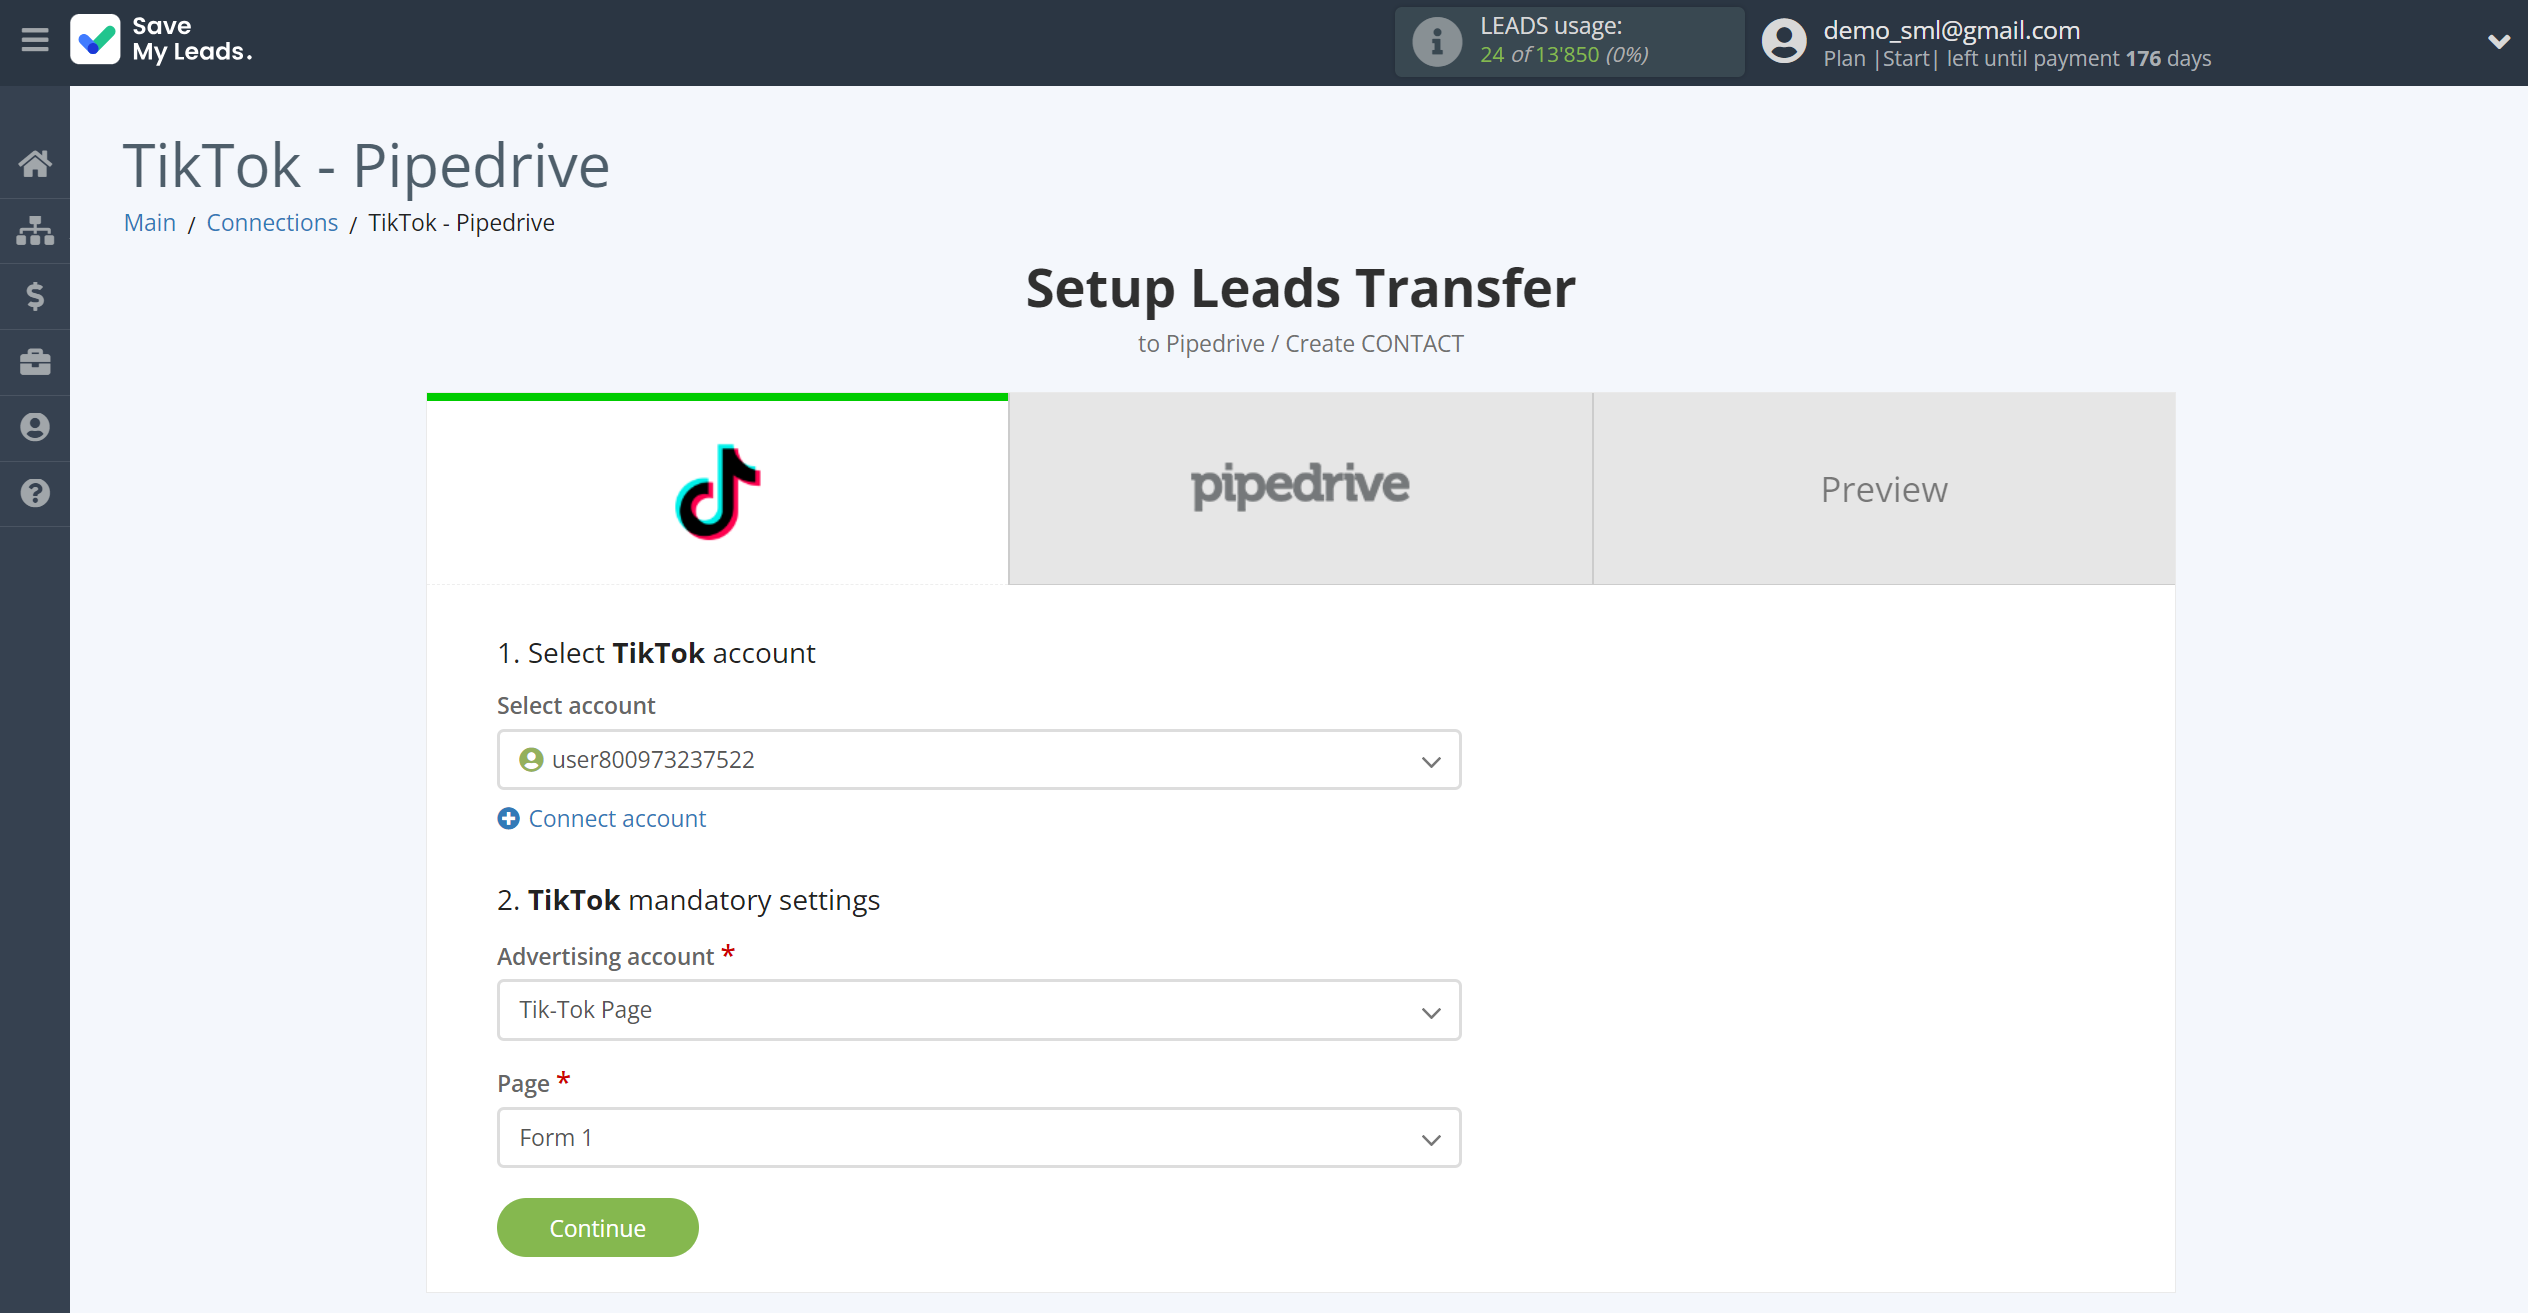
Task: Expand the Page Form 1 dropdown
Action: click(1431, 1137)
